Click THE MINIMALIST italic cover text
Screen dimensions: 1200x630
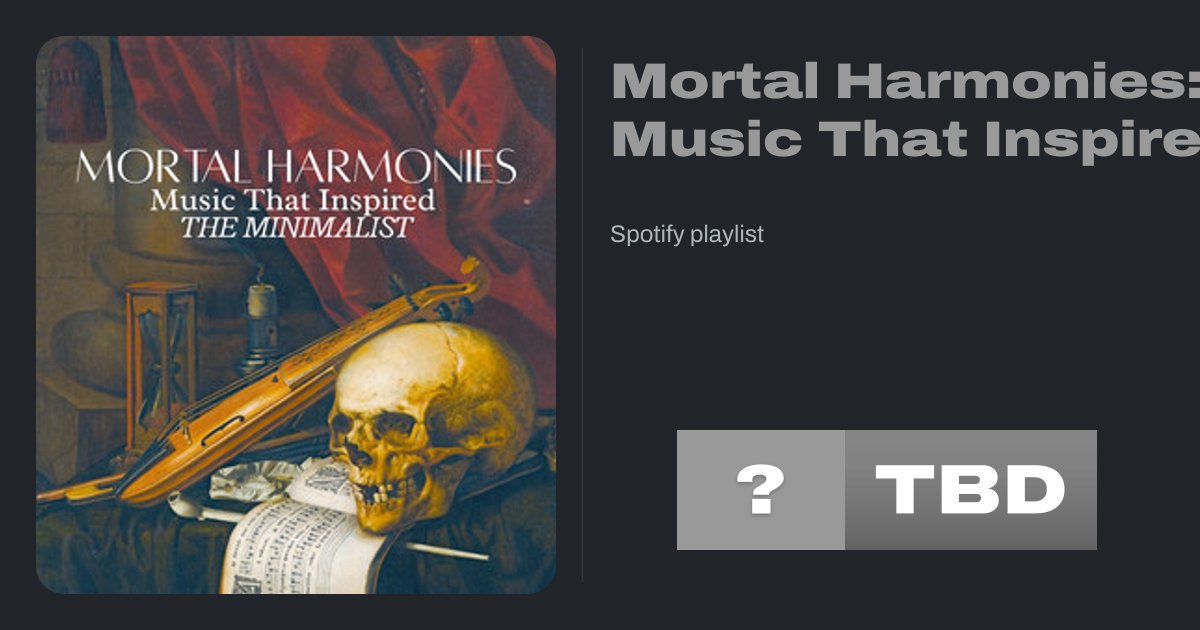coord(295,227)
